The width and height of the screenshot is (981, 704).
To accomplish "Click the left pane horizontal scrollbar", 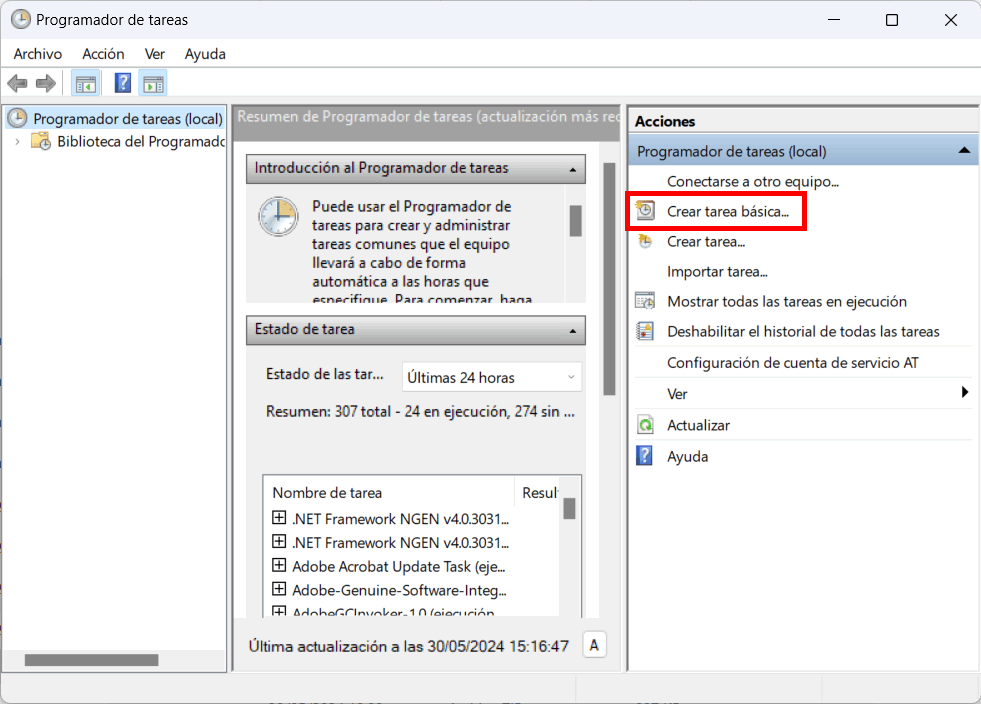I will 91,660.
